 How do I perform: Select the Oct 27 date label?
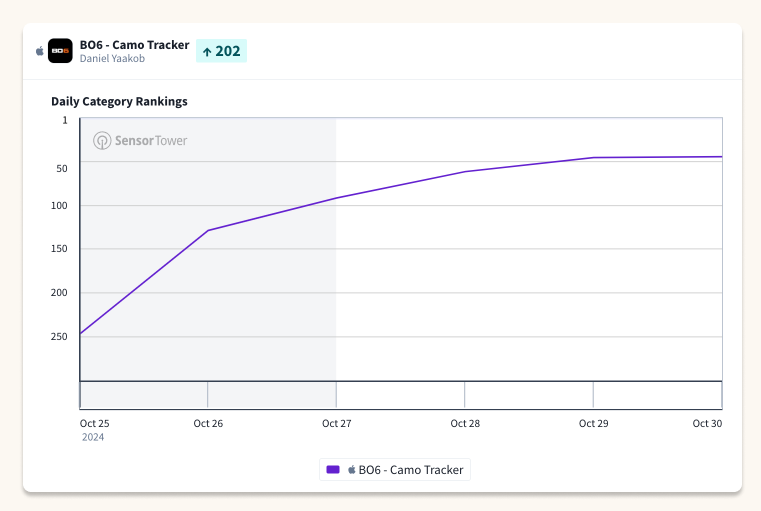[336, 424]
